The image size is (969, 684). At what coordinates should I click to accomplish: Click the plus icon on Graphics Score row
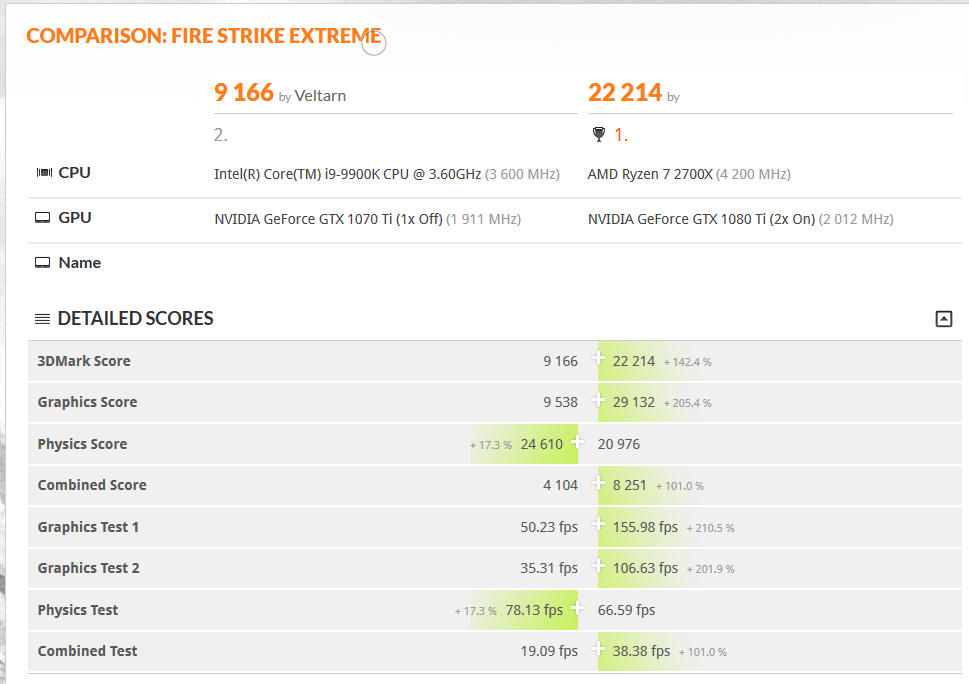point(599,400)
